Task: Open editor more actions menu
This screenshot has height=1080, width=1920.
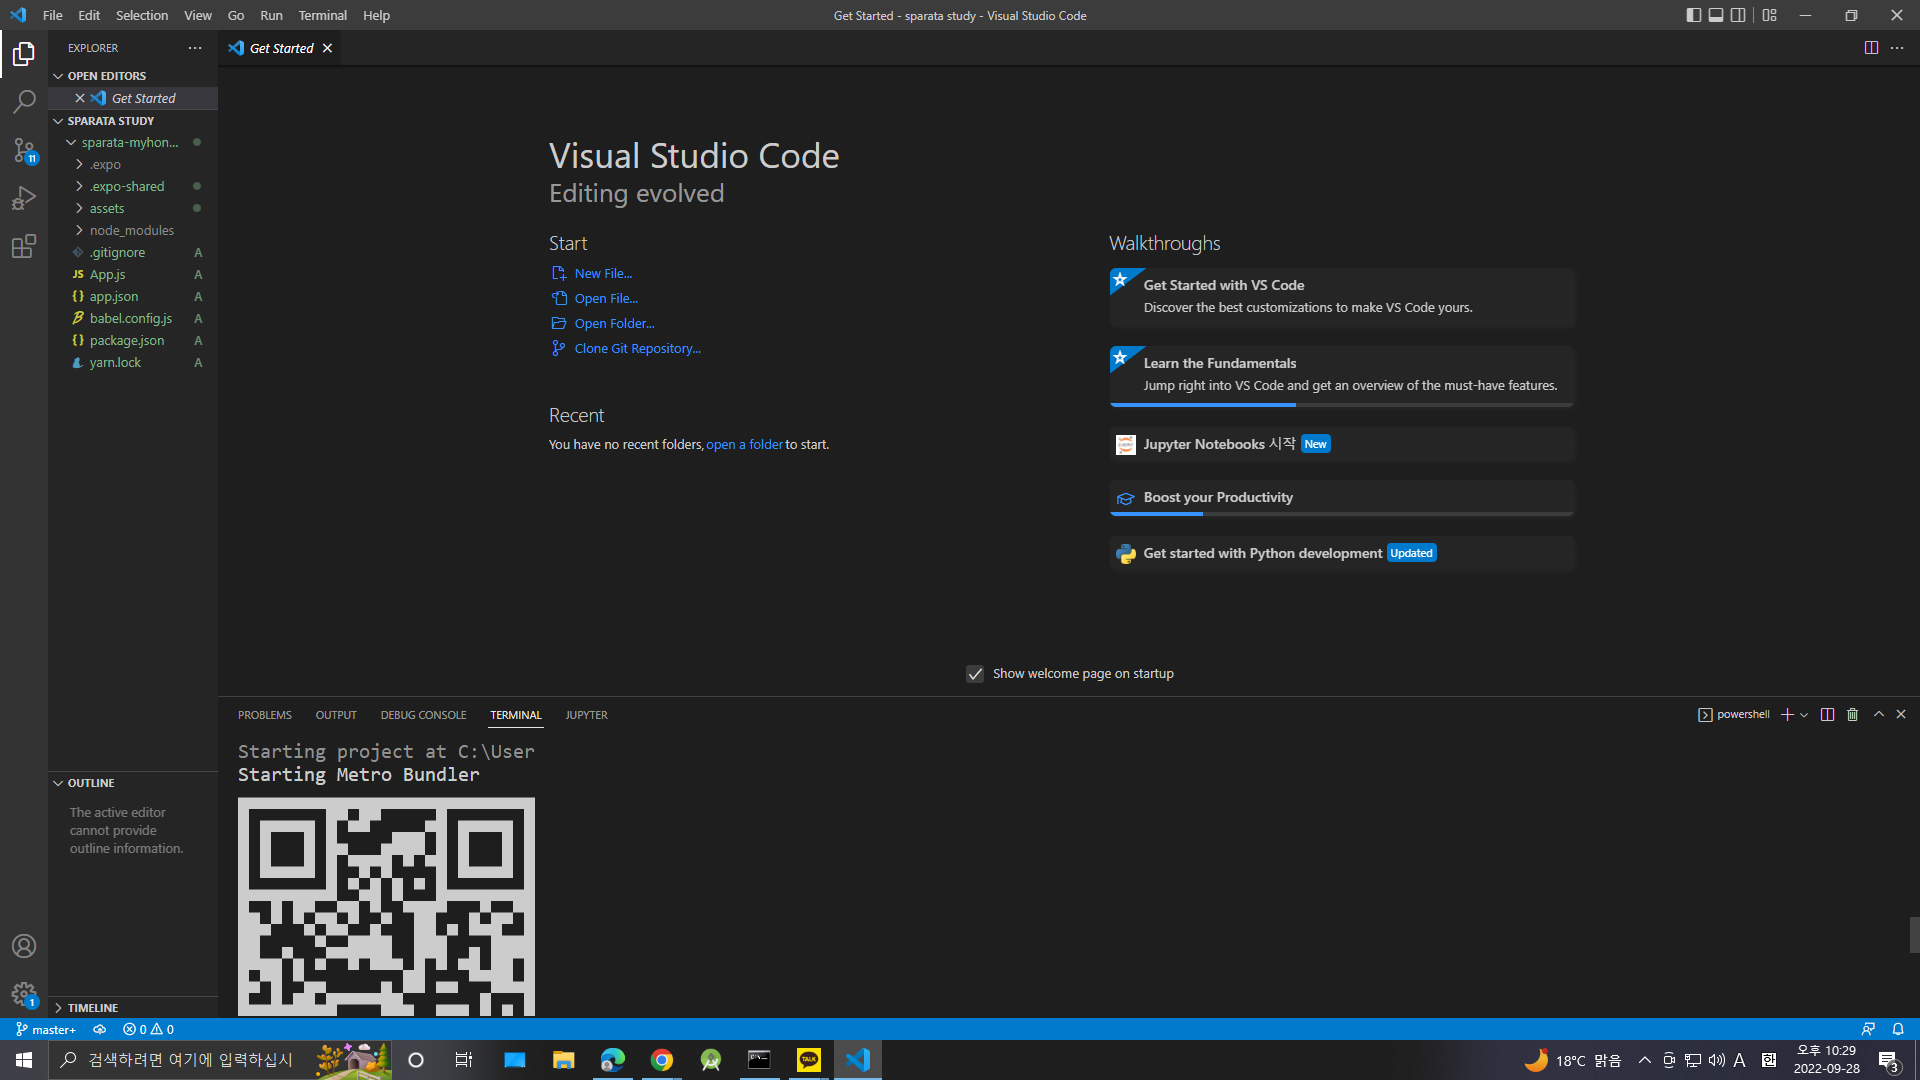Action: [1897, 48]
